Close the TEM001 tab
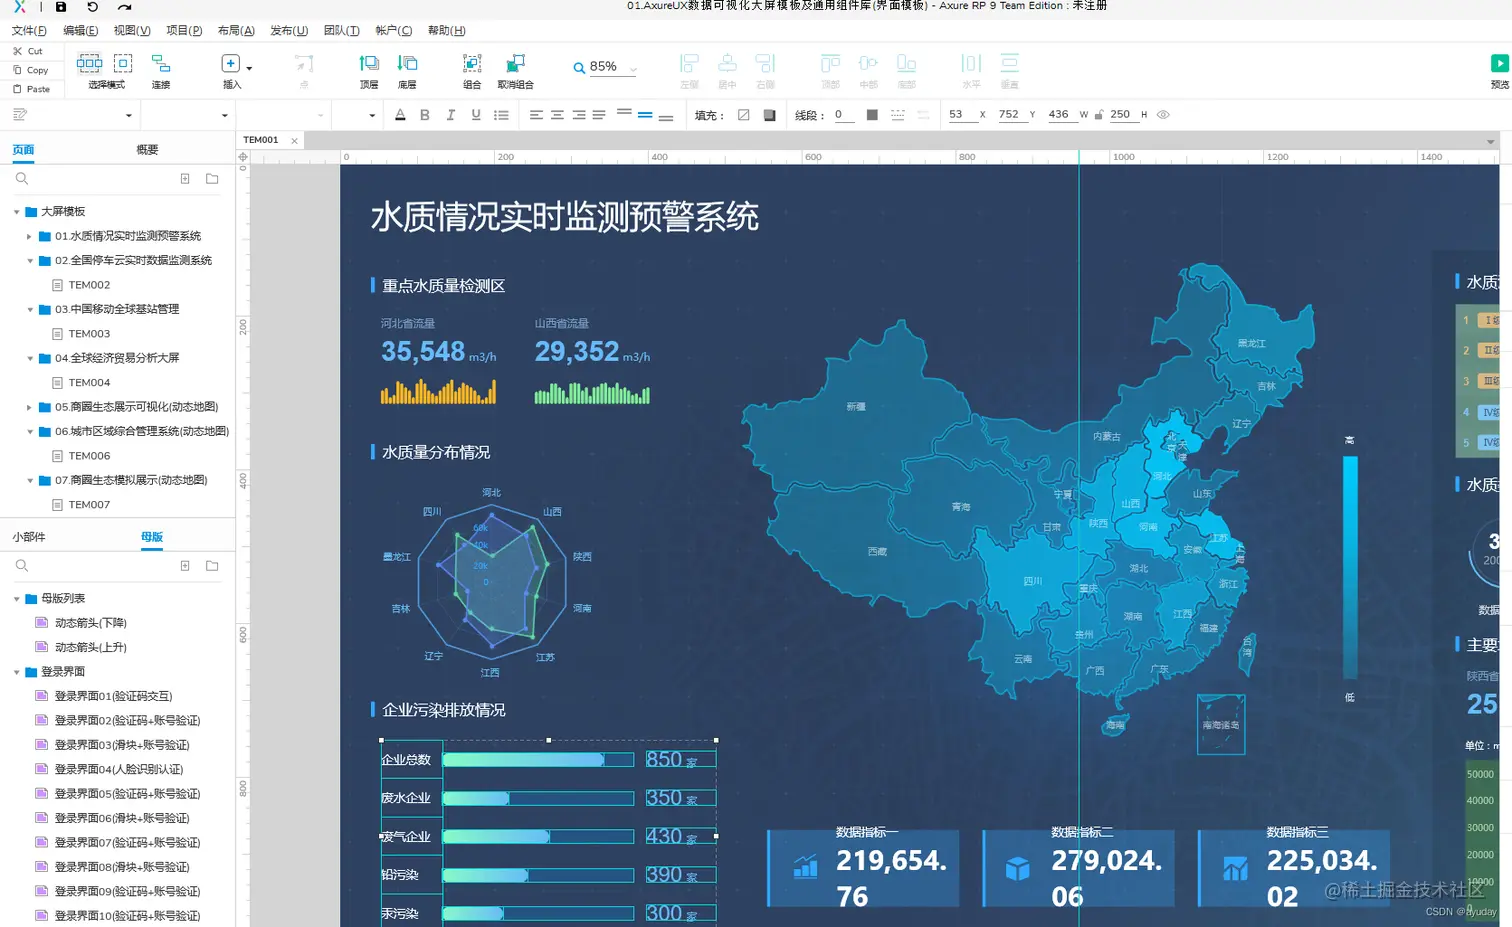1512x927 pixels. [x=294, y=141]
